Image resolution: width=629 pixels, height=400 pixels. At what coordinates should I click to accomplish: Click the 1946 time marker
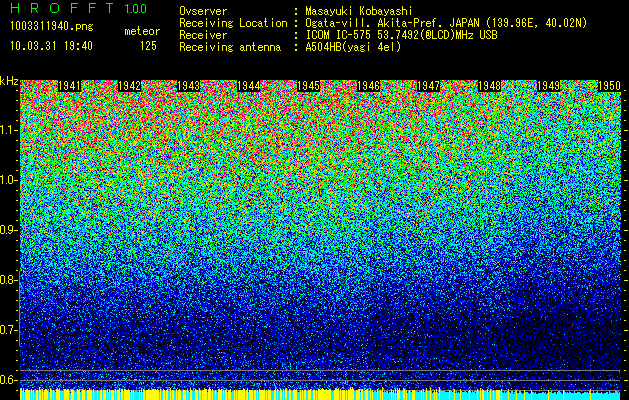click(368, 86)
